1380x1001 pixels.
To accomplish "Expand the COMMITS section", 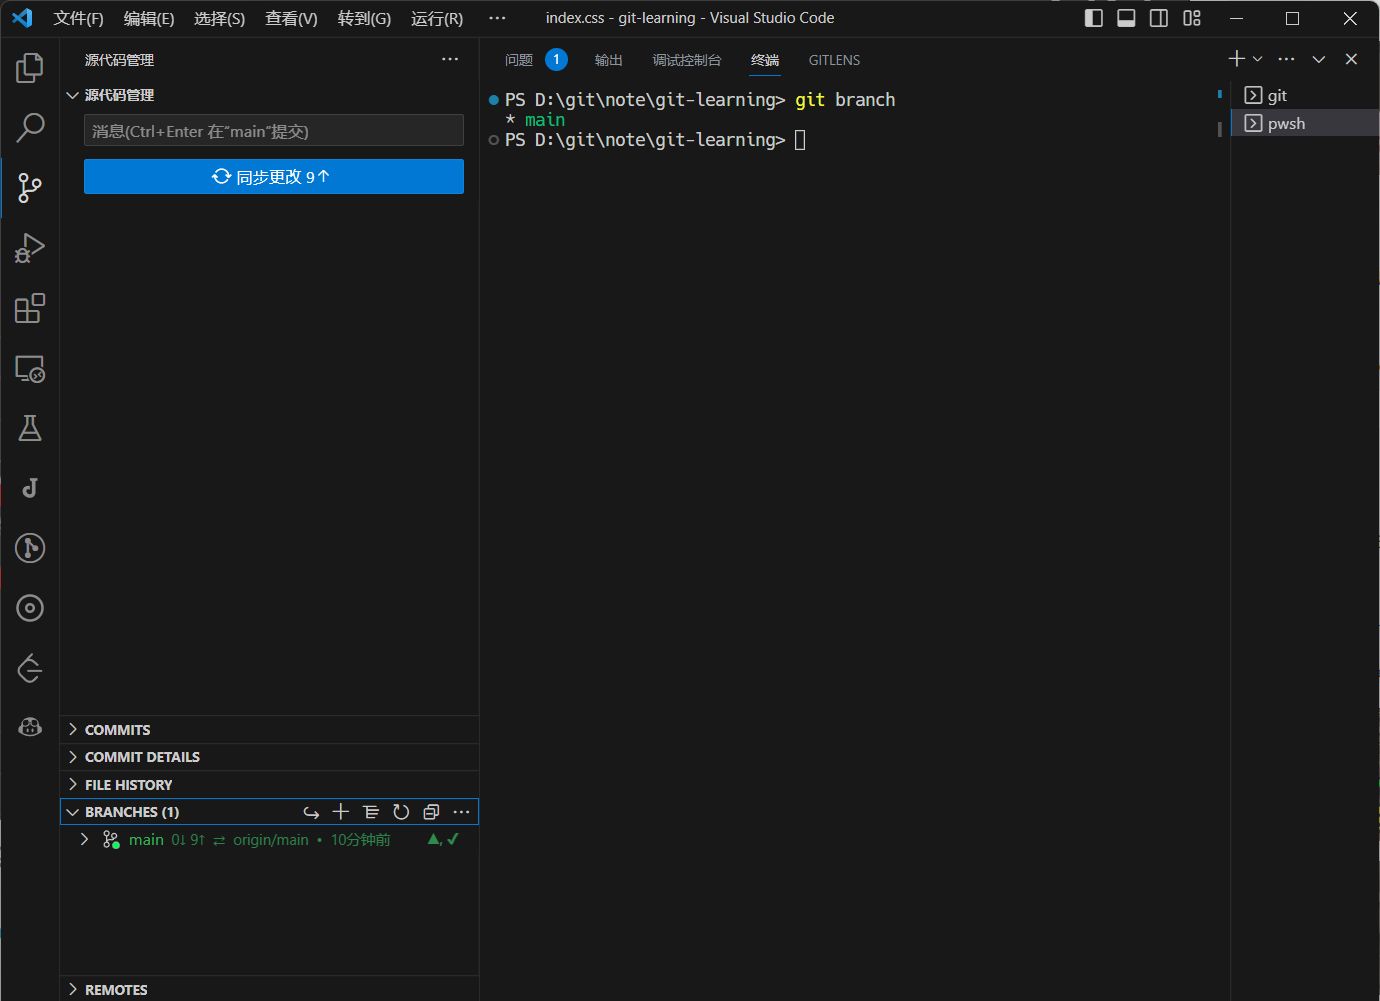I will pos(117,730).
